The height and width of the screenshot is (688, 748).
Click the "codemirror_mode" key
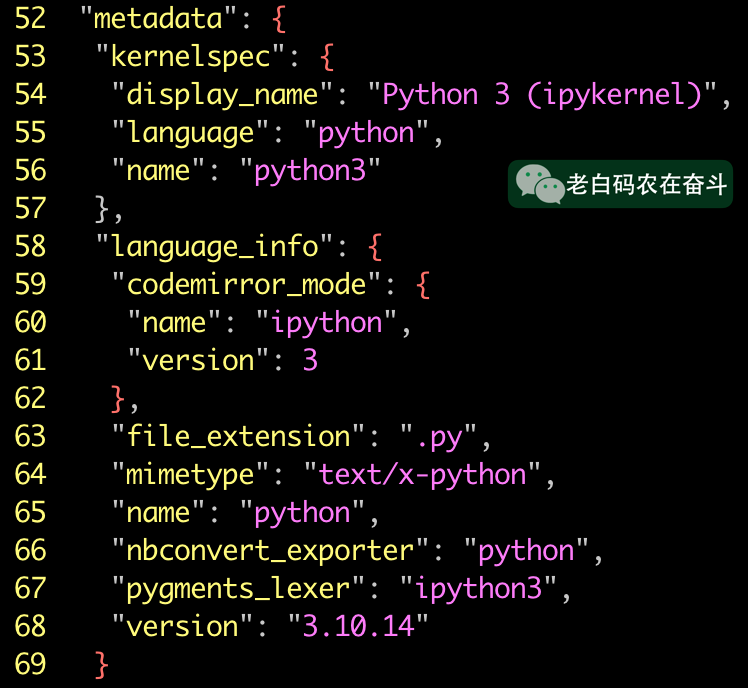coord(246,285)
